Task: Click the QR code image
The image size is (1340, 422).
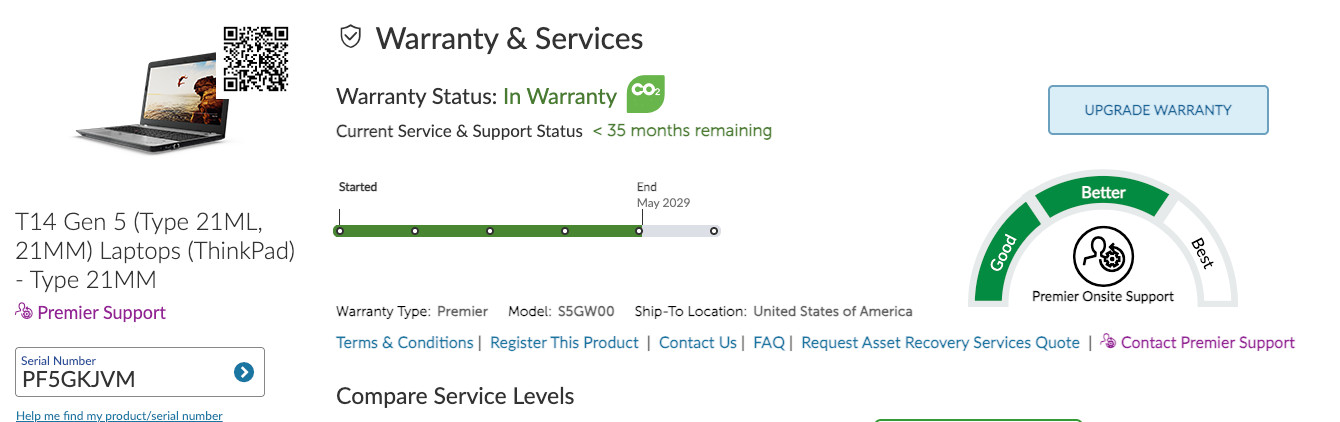Action: 255,59
